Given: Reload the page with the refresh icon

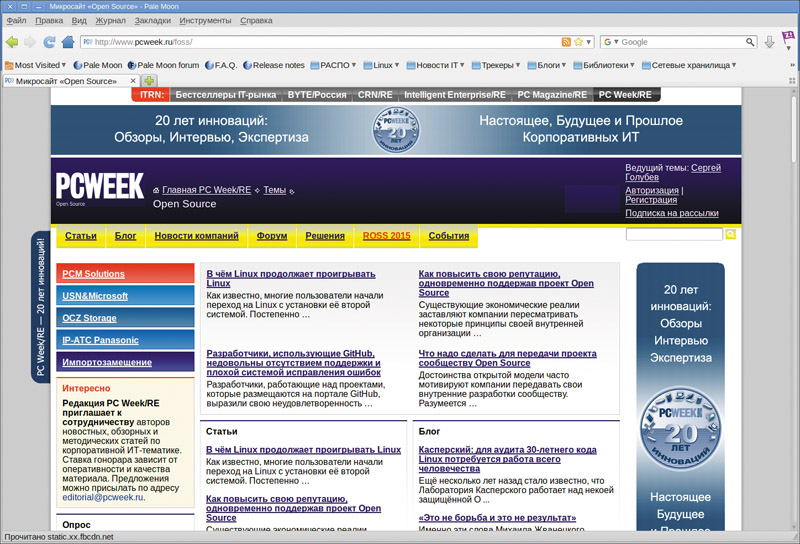Looking at the screenshot, I should [x=49, y=42].
